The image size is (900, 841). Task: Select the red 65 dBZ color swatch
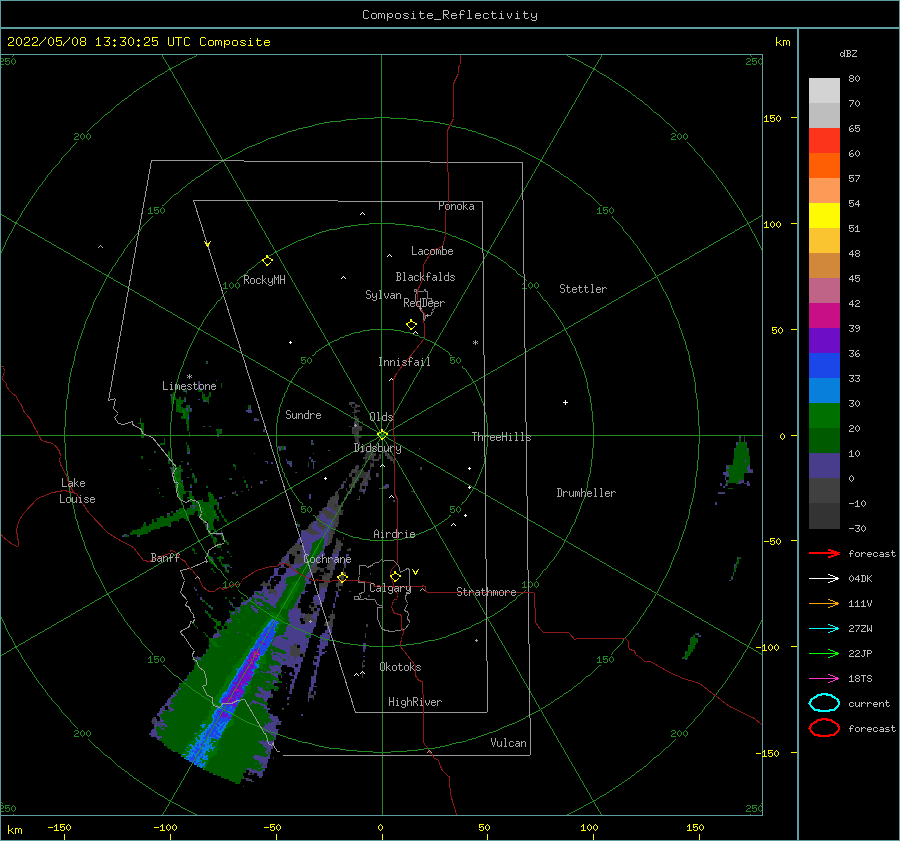(x=824, y=141)
